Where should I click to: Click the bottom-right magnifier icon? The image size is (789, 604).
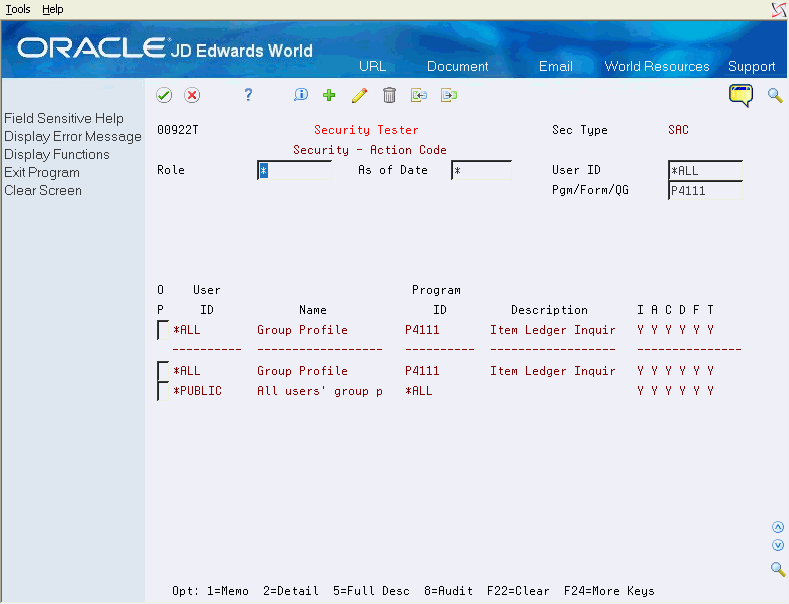(x=778, y=569)
